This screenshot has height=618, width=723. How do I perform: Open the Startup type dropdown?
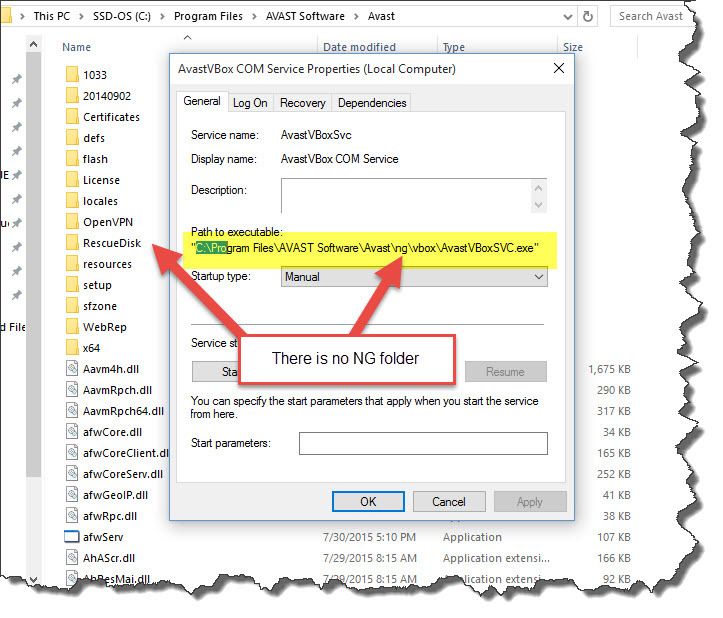pyautogui.click(x=414, y=277)
